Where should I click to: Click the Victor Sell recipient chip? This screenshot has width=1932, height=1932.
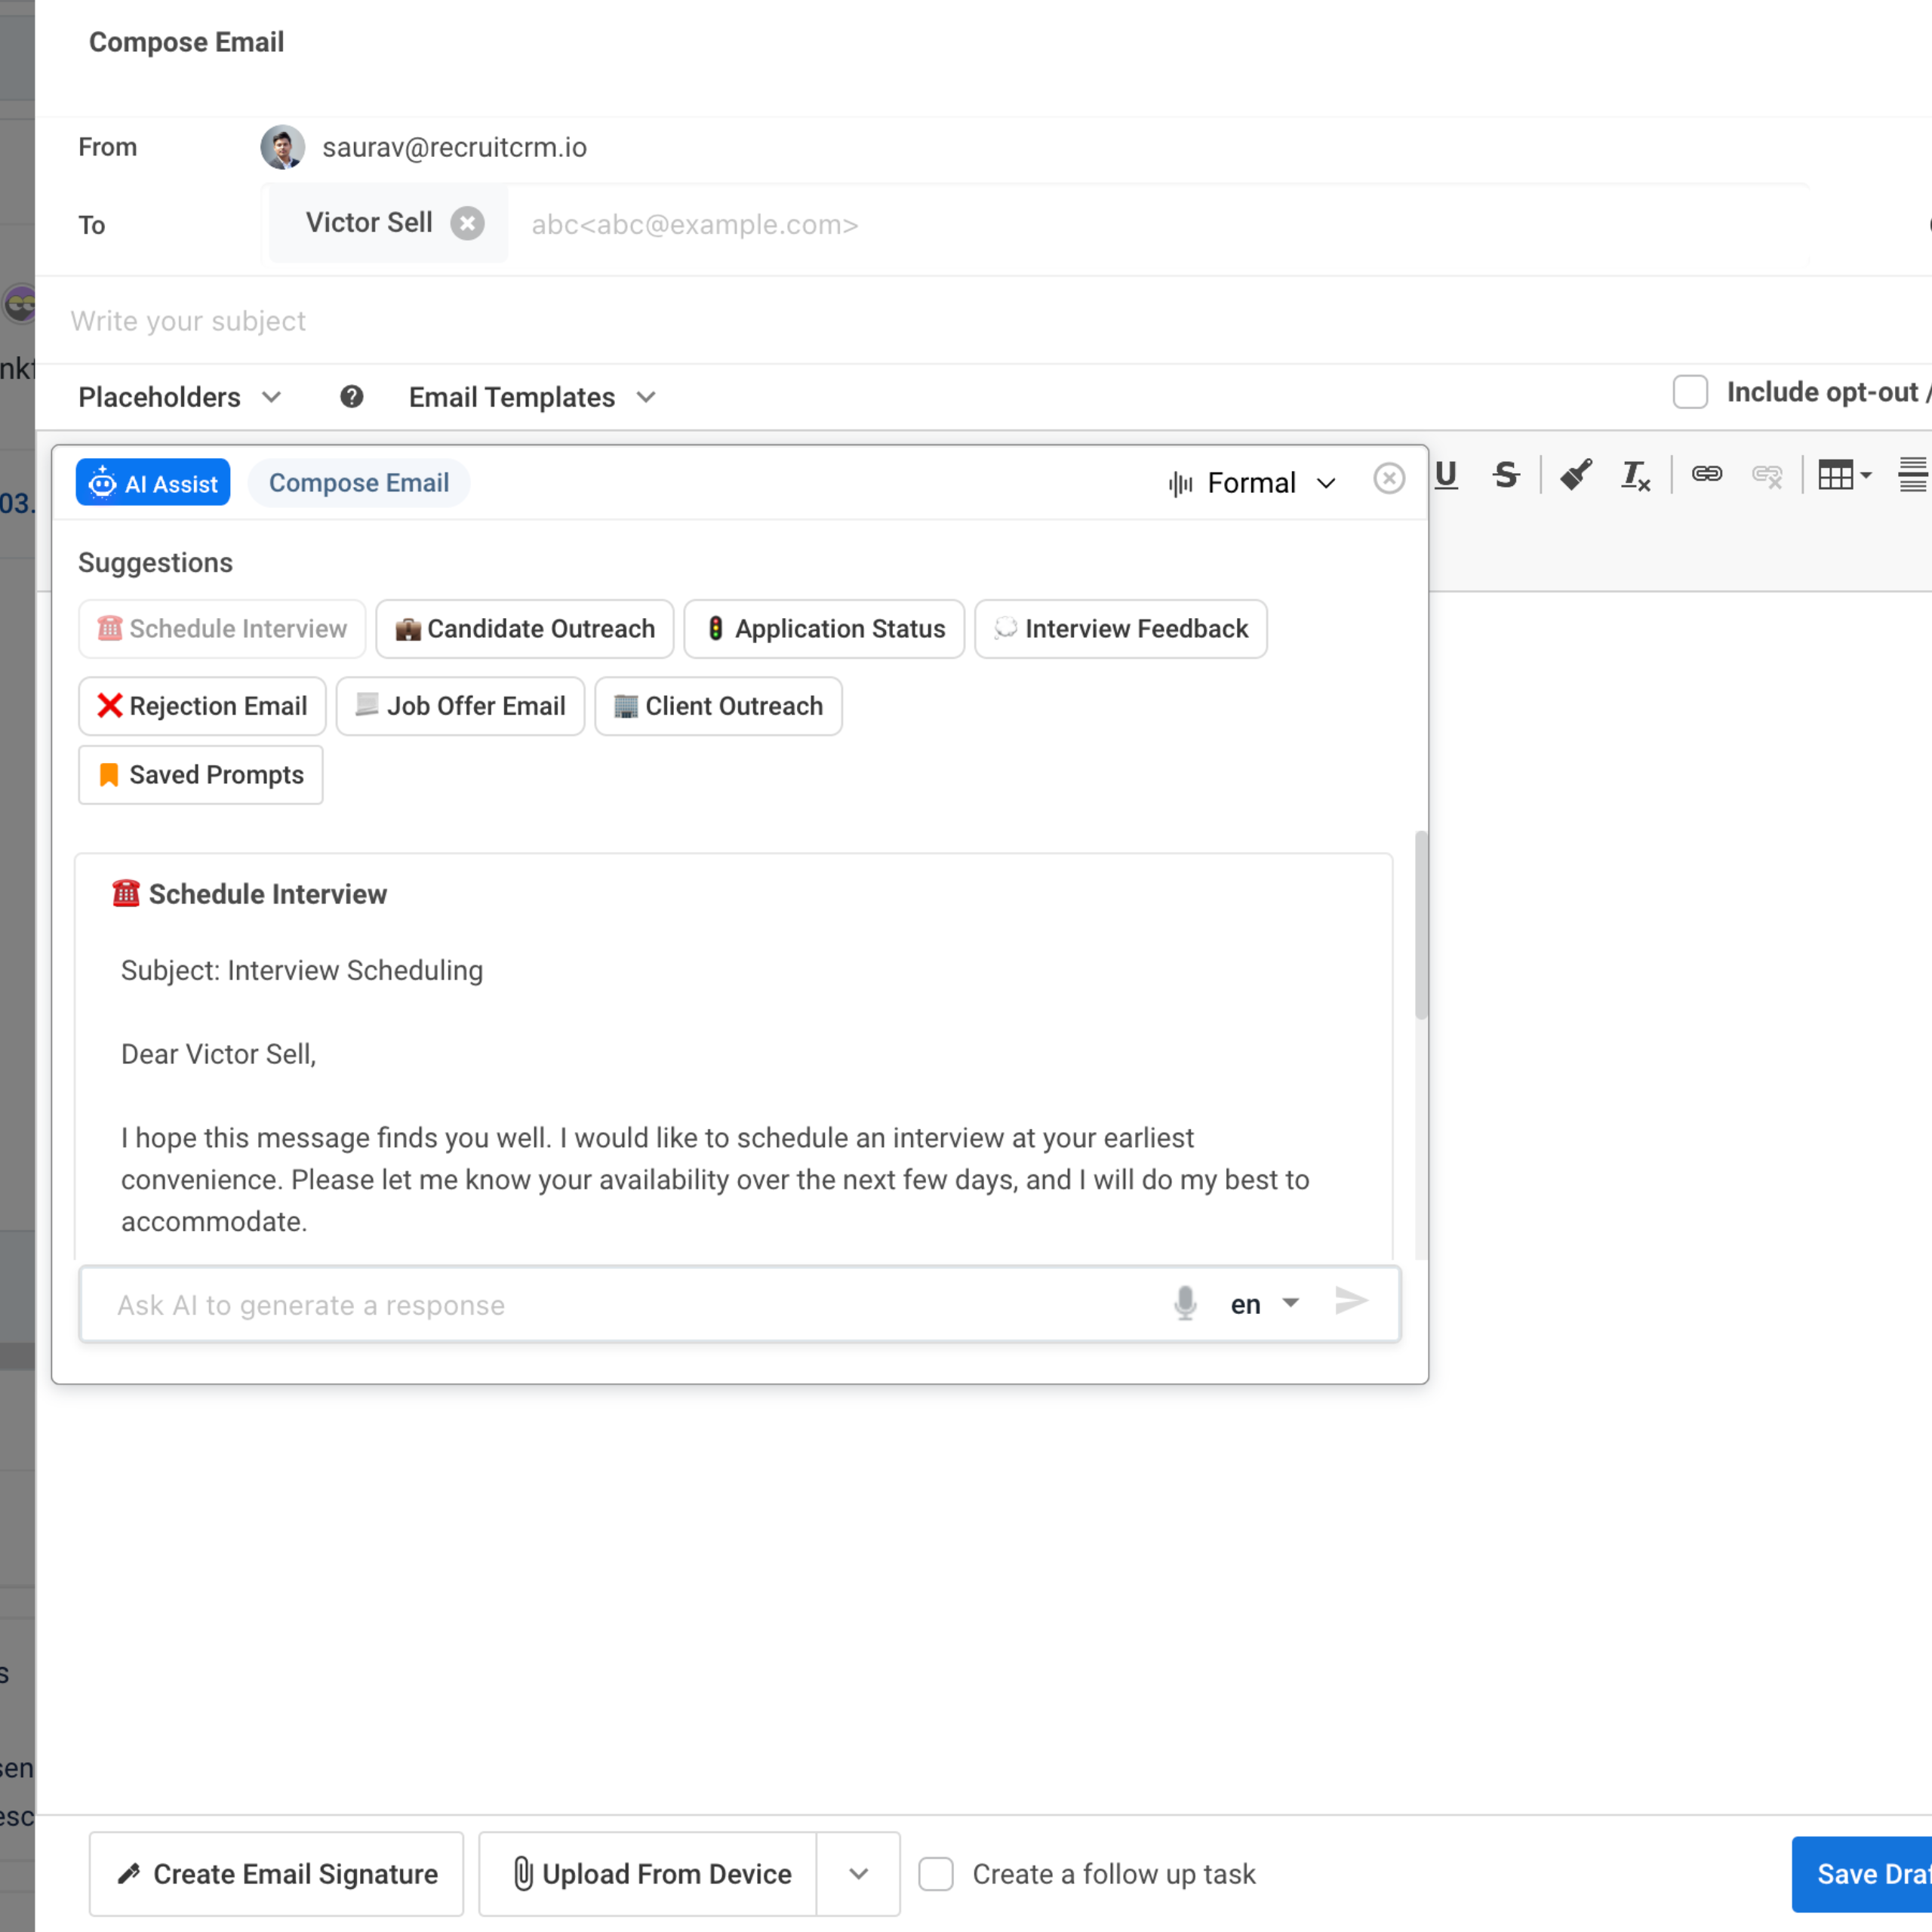[x=388, y=223]
